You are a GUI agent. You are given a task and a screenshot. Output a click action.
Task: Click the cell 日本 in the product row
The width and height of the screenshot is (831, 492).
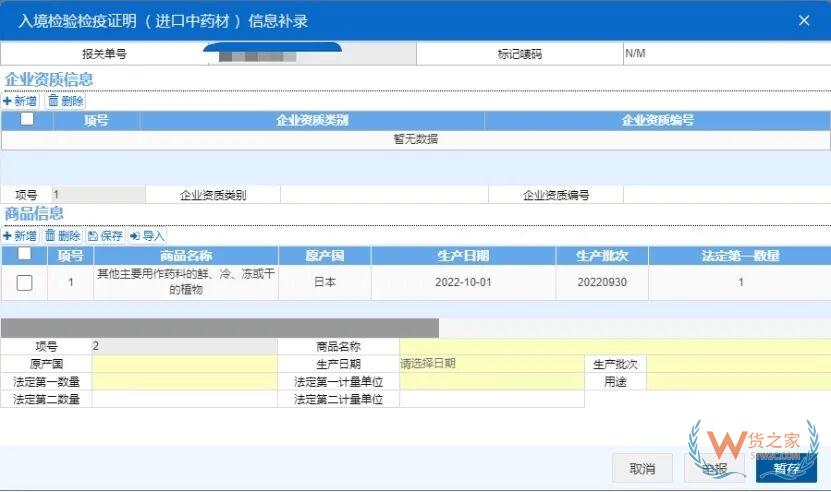(x=325, y=282)
